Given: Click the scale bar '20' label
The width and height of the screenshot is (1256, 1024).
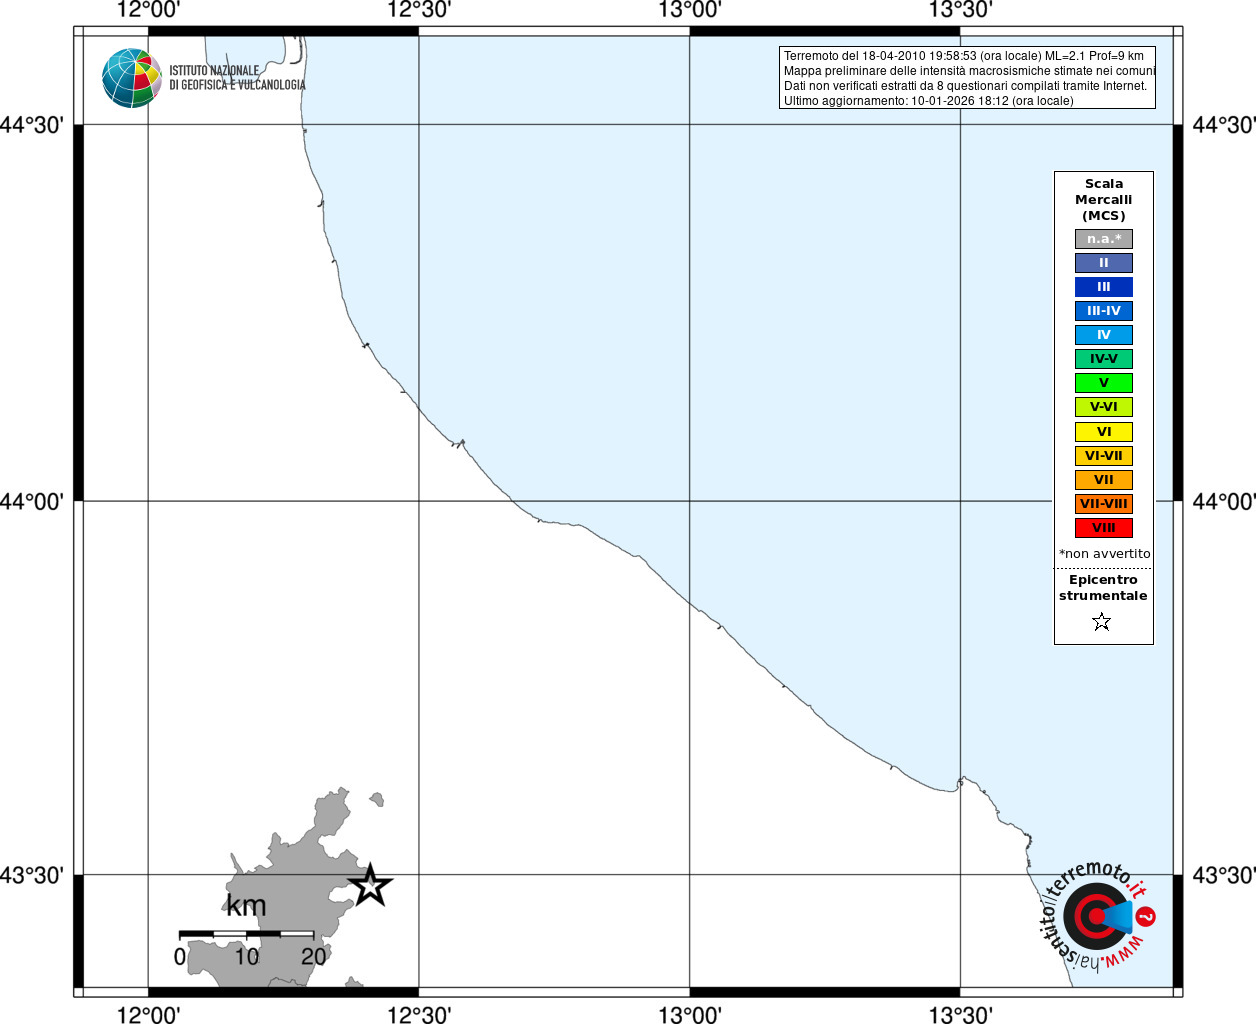Looking at the screenshot, I should point(314,957).
